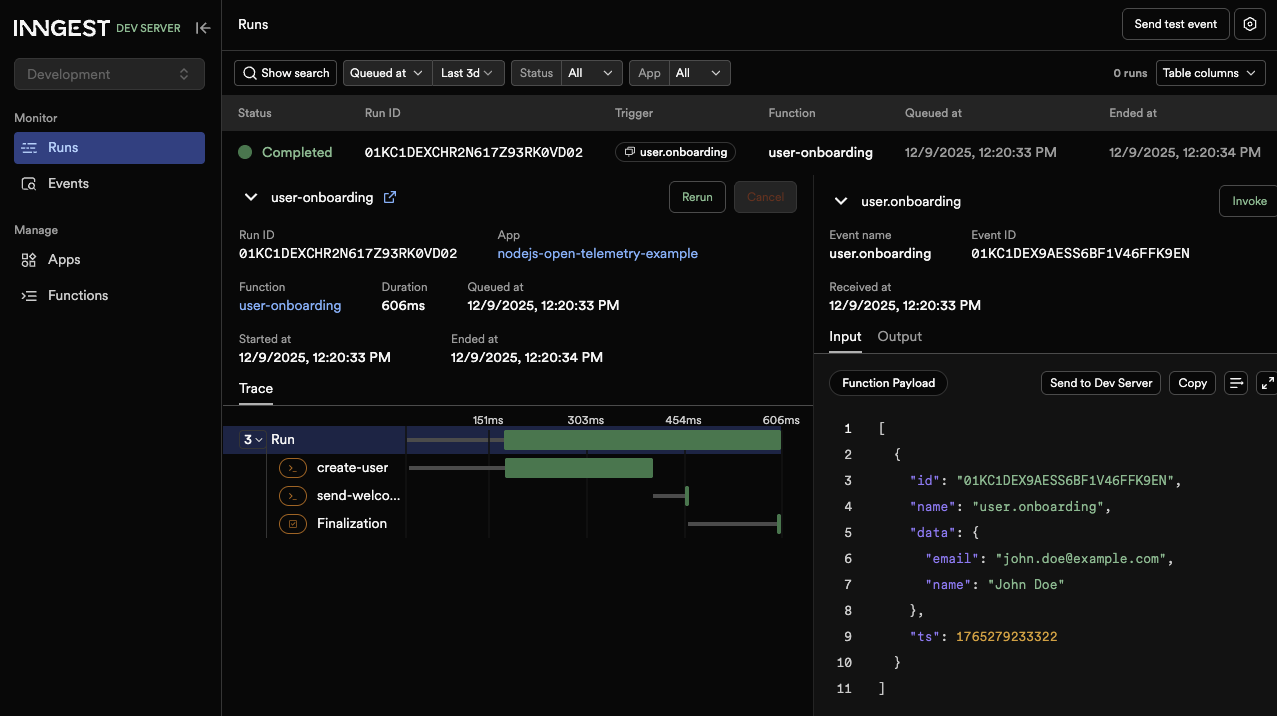The height and width of the screenshot is (716, 1277).
Task: Click the create-user step terminal icon
Action: pos(292,467)
